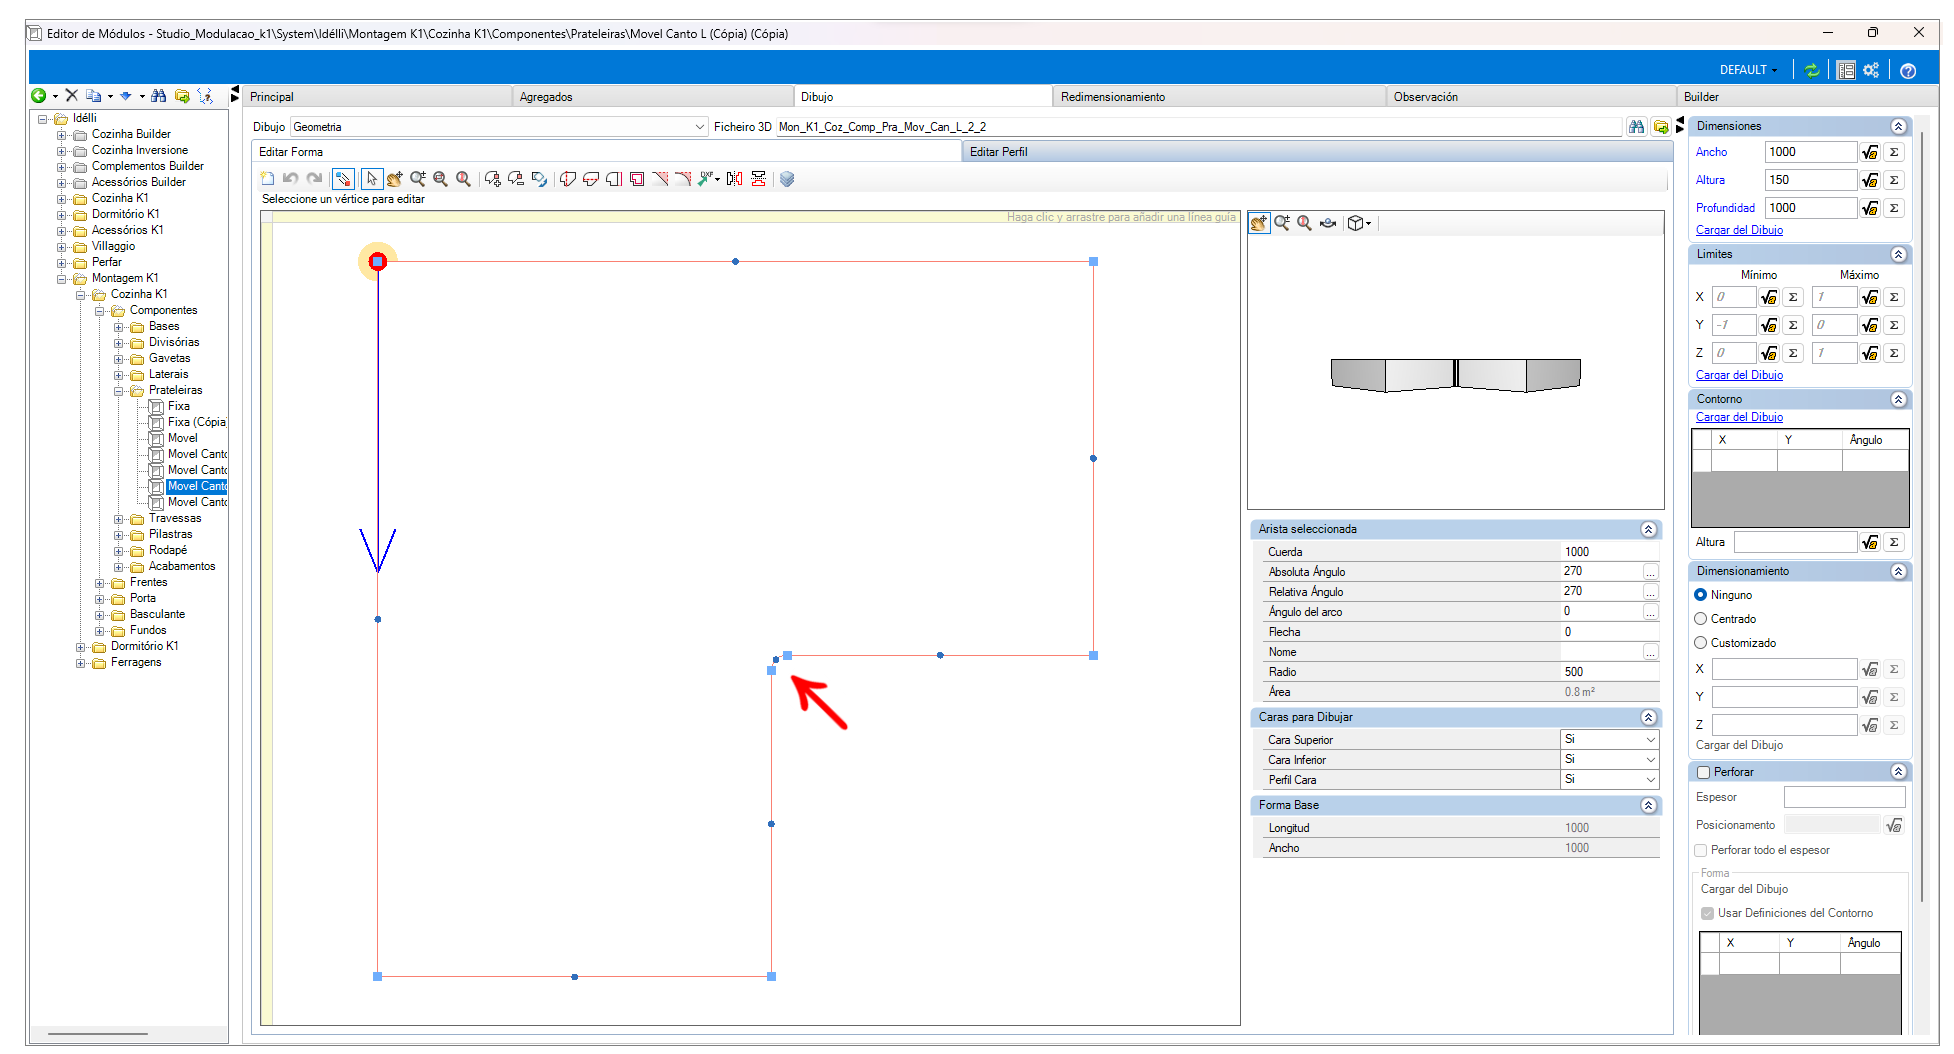The image size is (1954, 1054).
Task: Collapse the Arista seleccionada section
Action: 1649,529
